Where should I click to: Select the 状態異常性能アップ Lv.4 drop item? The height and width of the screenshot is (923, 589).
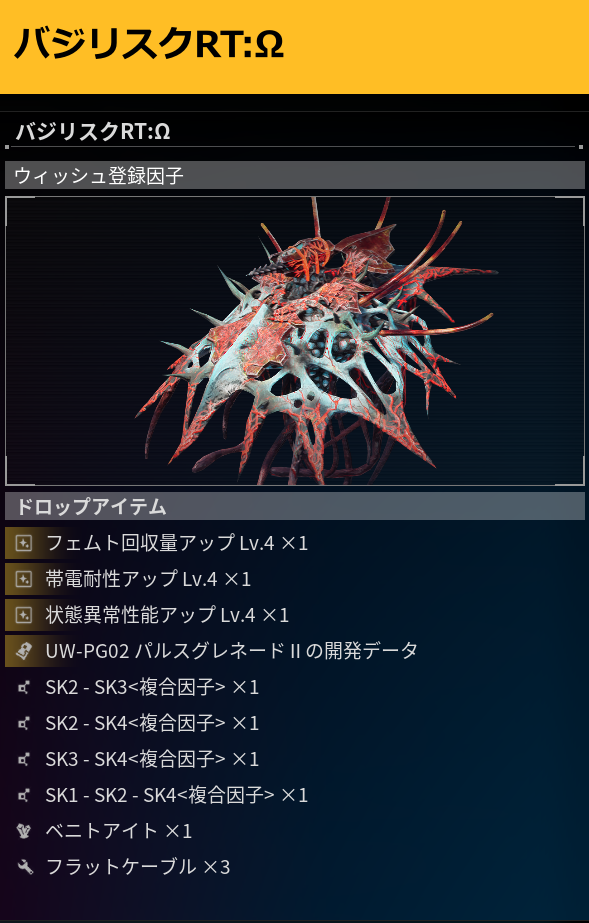click(295, 615)
